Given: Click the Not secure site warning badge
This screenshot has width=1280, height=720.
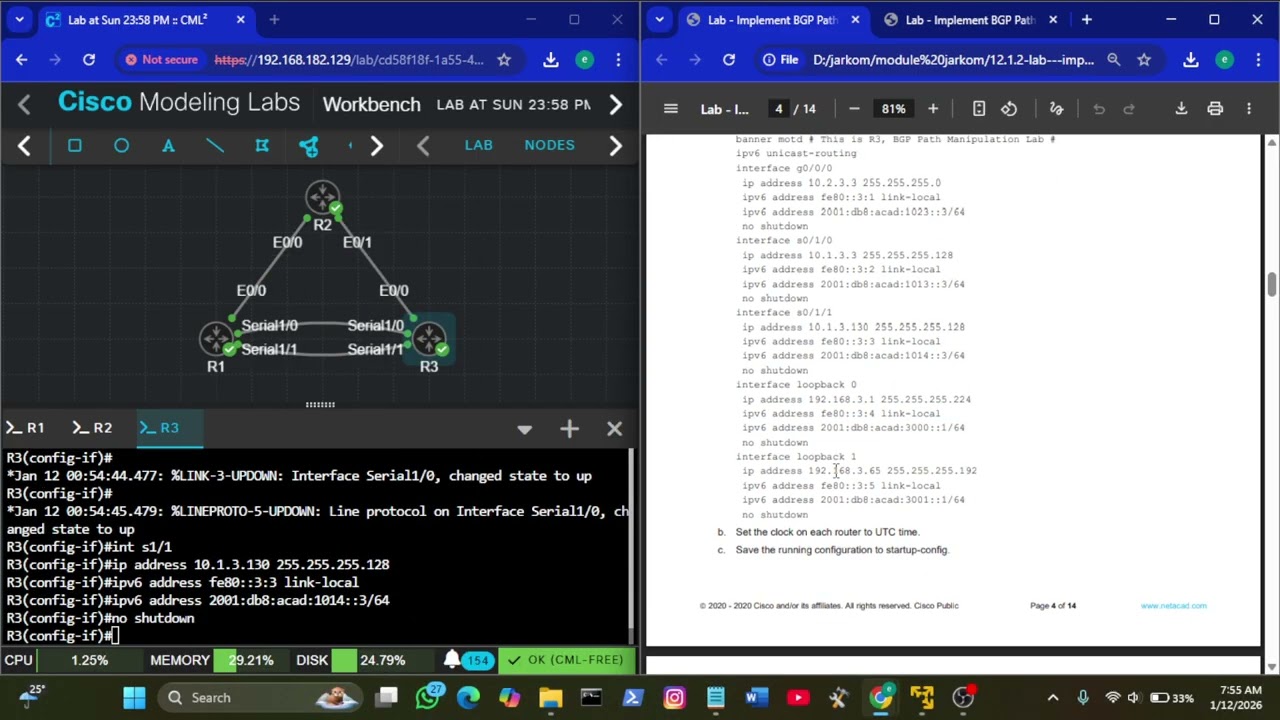Looking at the screenshot, I should [x=161, y=60].
